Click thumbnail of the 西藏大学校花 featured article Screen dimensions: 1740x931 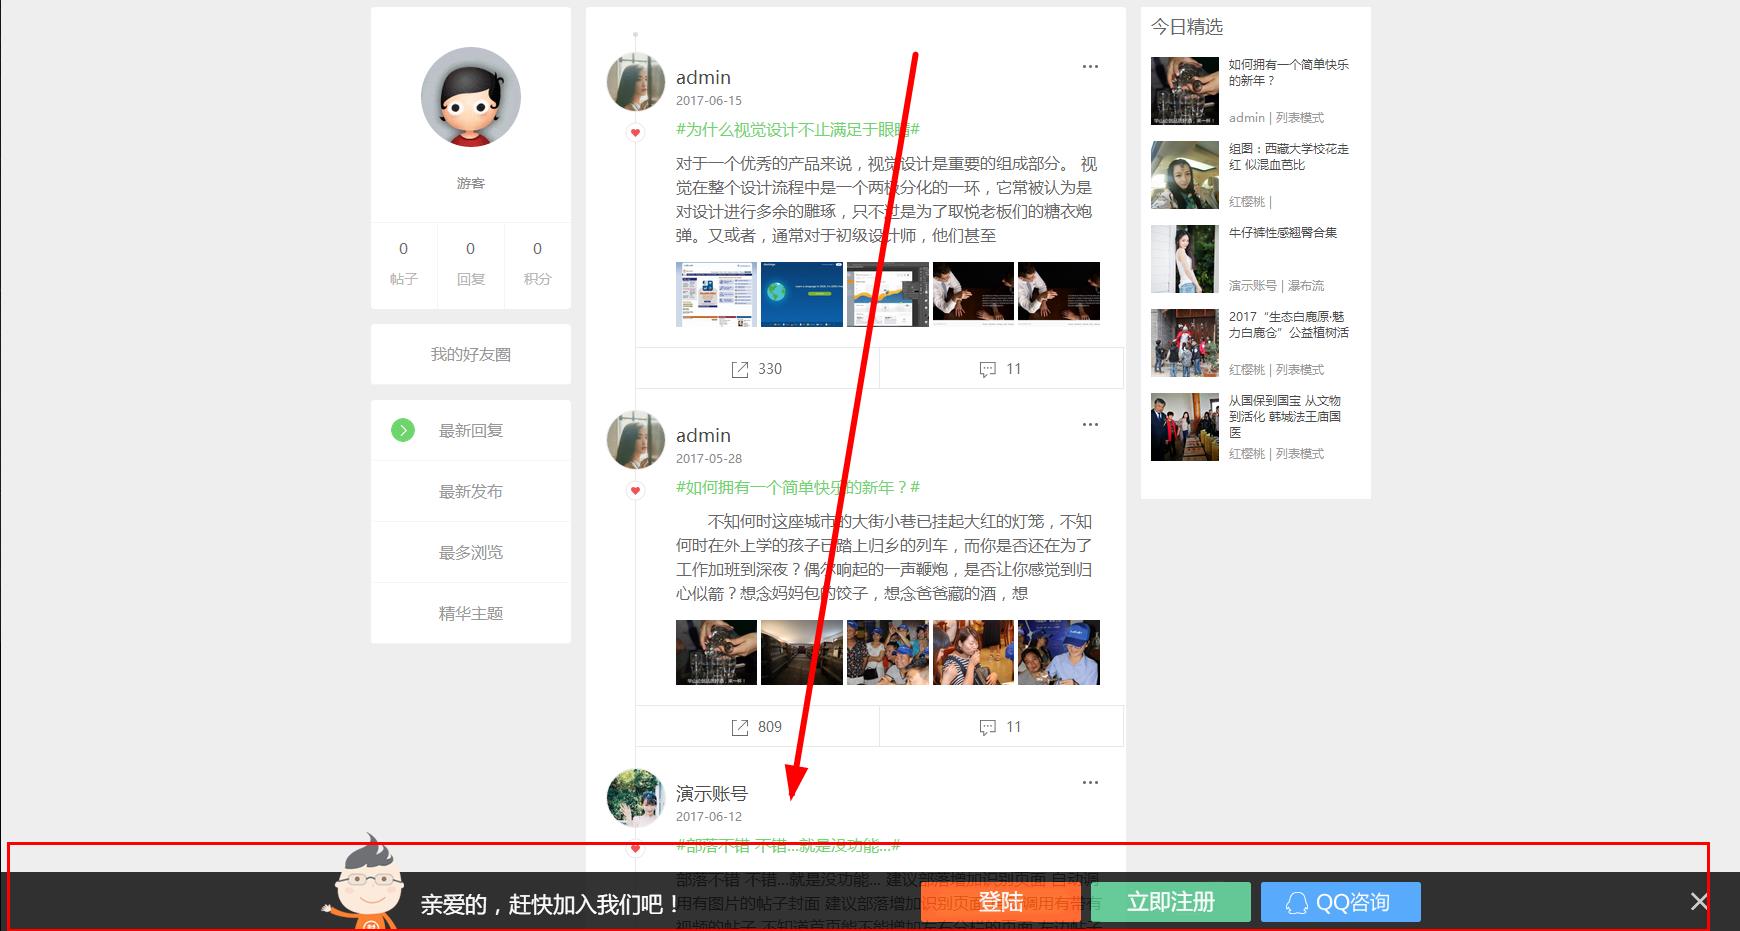coord(1185,175)
